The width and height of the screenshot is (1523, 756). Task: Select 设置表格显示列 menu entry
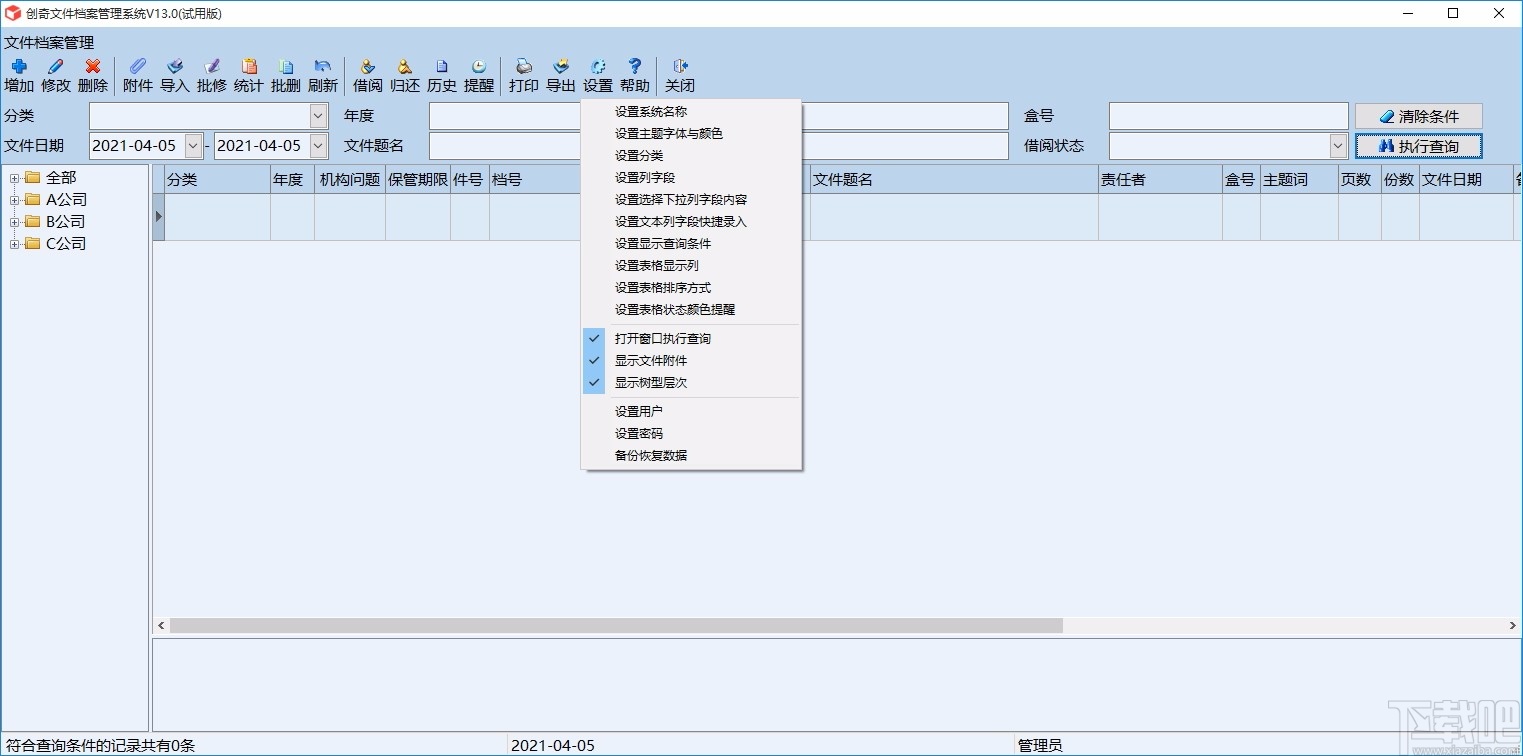[691, 266]
